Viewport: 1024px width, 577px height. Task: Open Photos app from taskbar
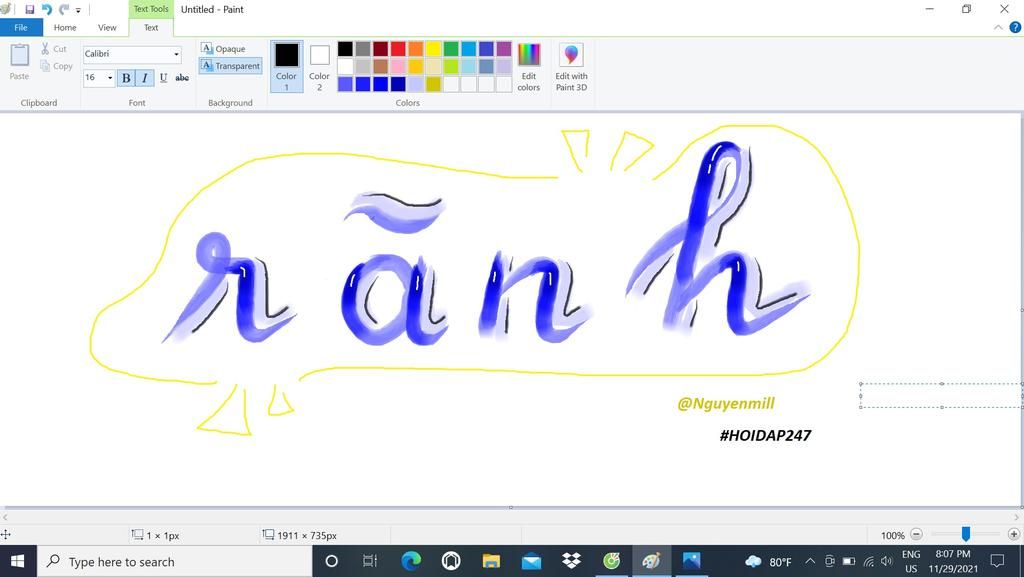coord(692,561)
